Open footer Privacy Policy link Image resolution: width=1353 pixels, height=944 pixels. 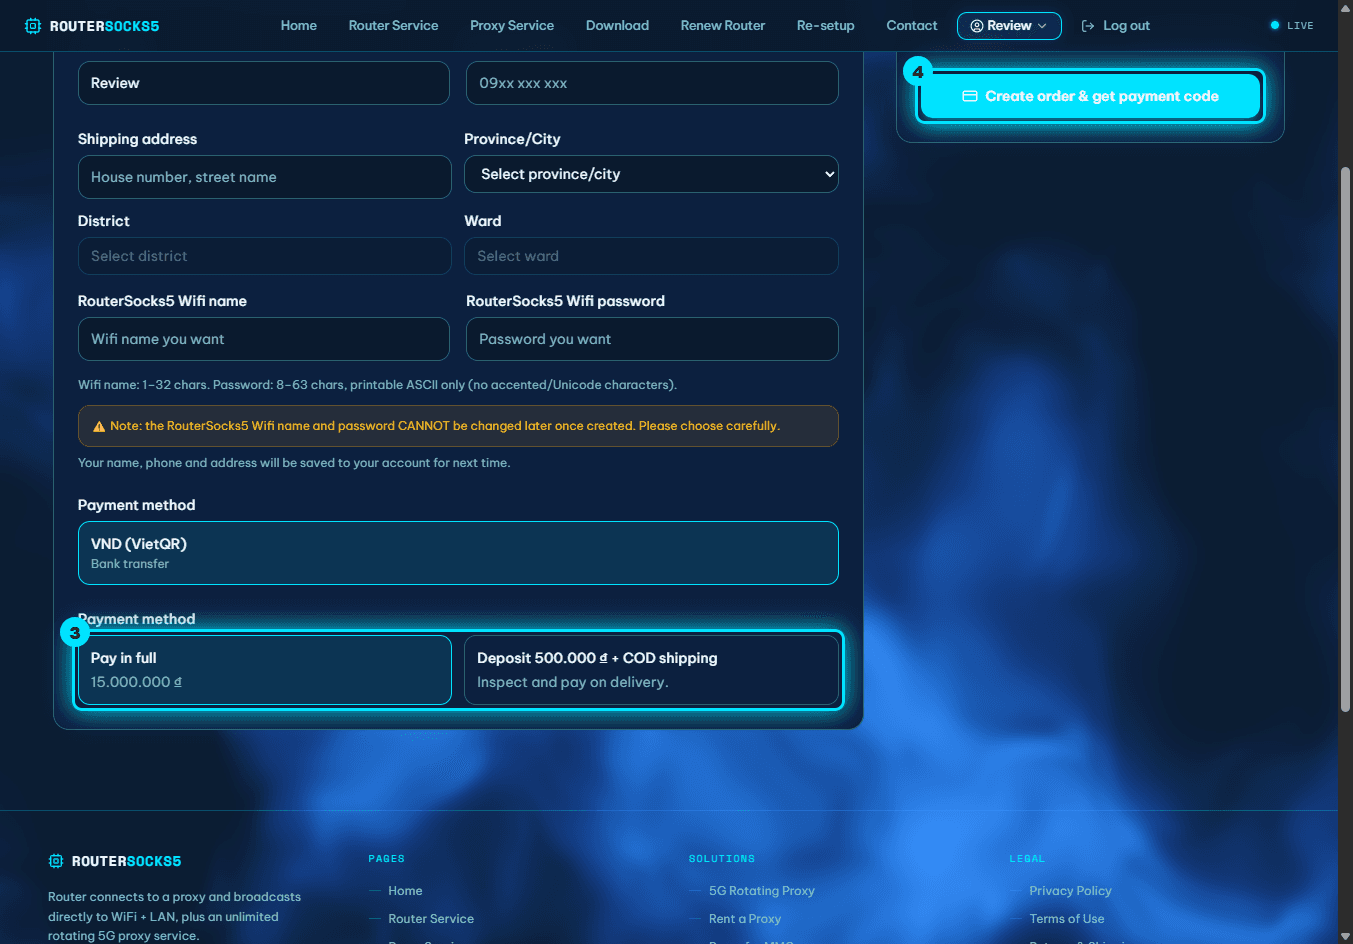(x=1070, y=891)
